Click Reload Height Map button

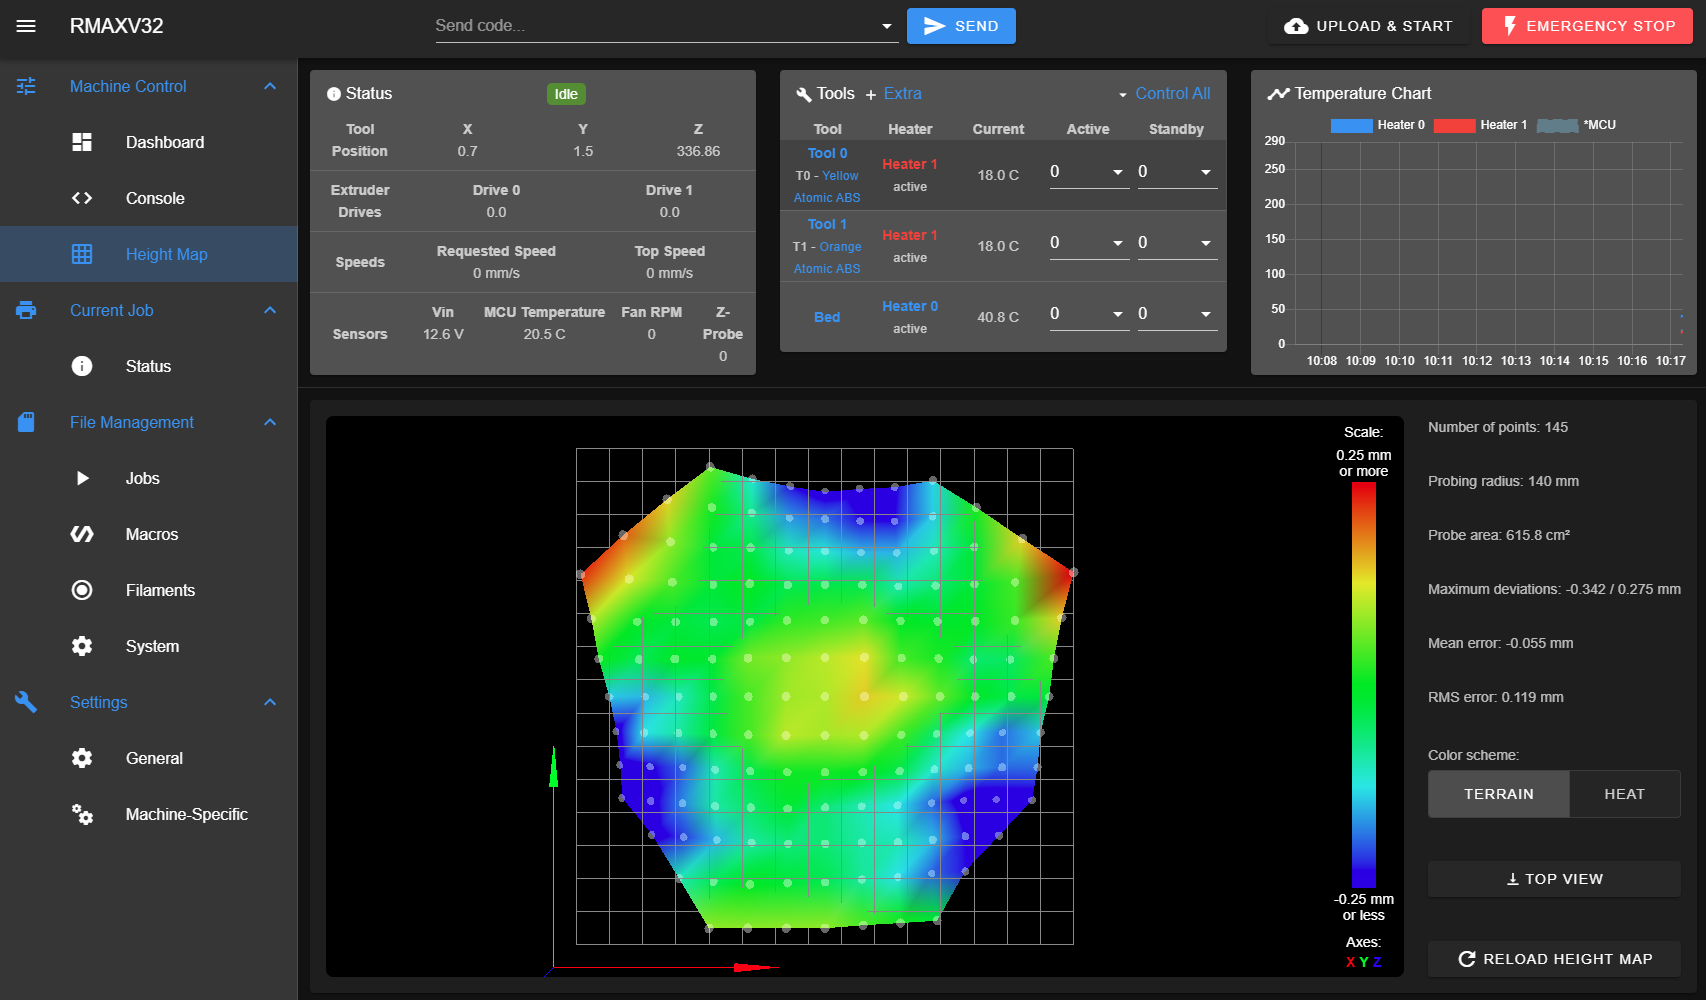pyautogui.click(x=1554, y=959)
